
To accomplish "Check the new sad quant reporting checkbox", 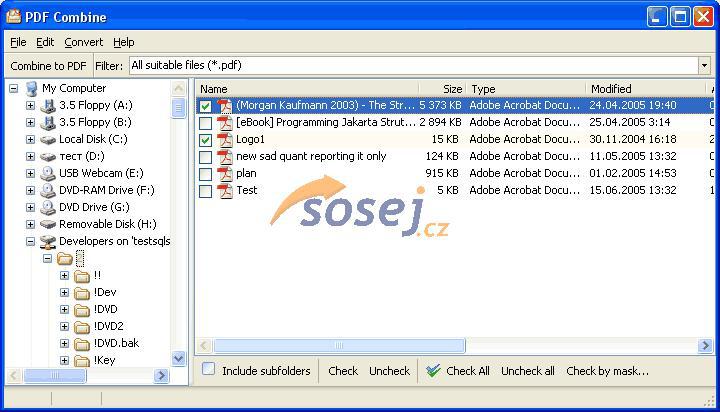I will tap(205, 157).
